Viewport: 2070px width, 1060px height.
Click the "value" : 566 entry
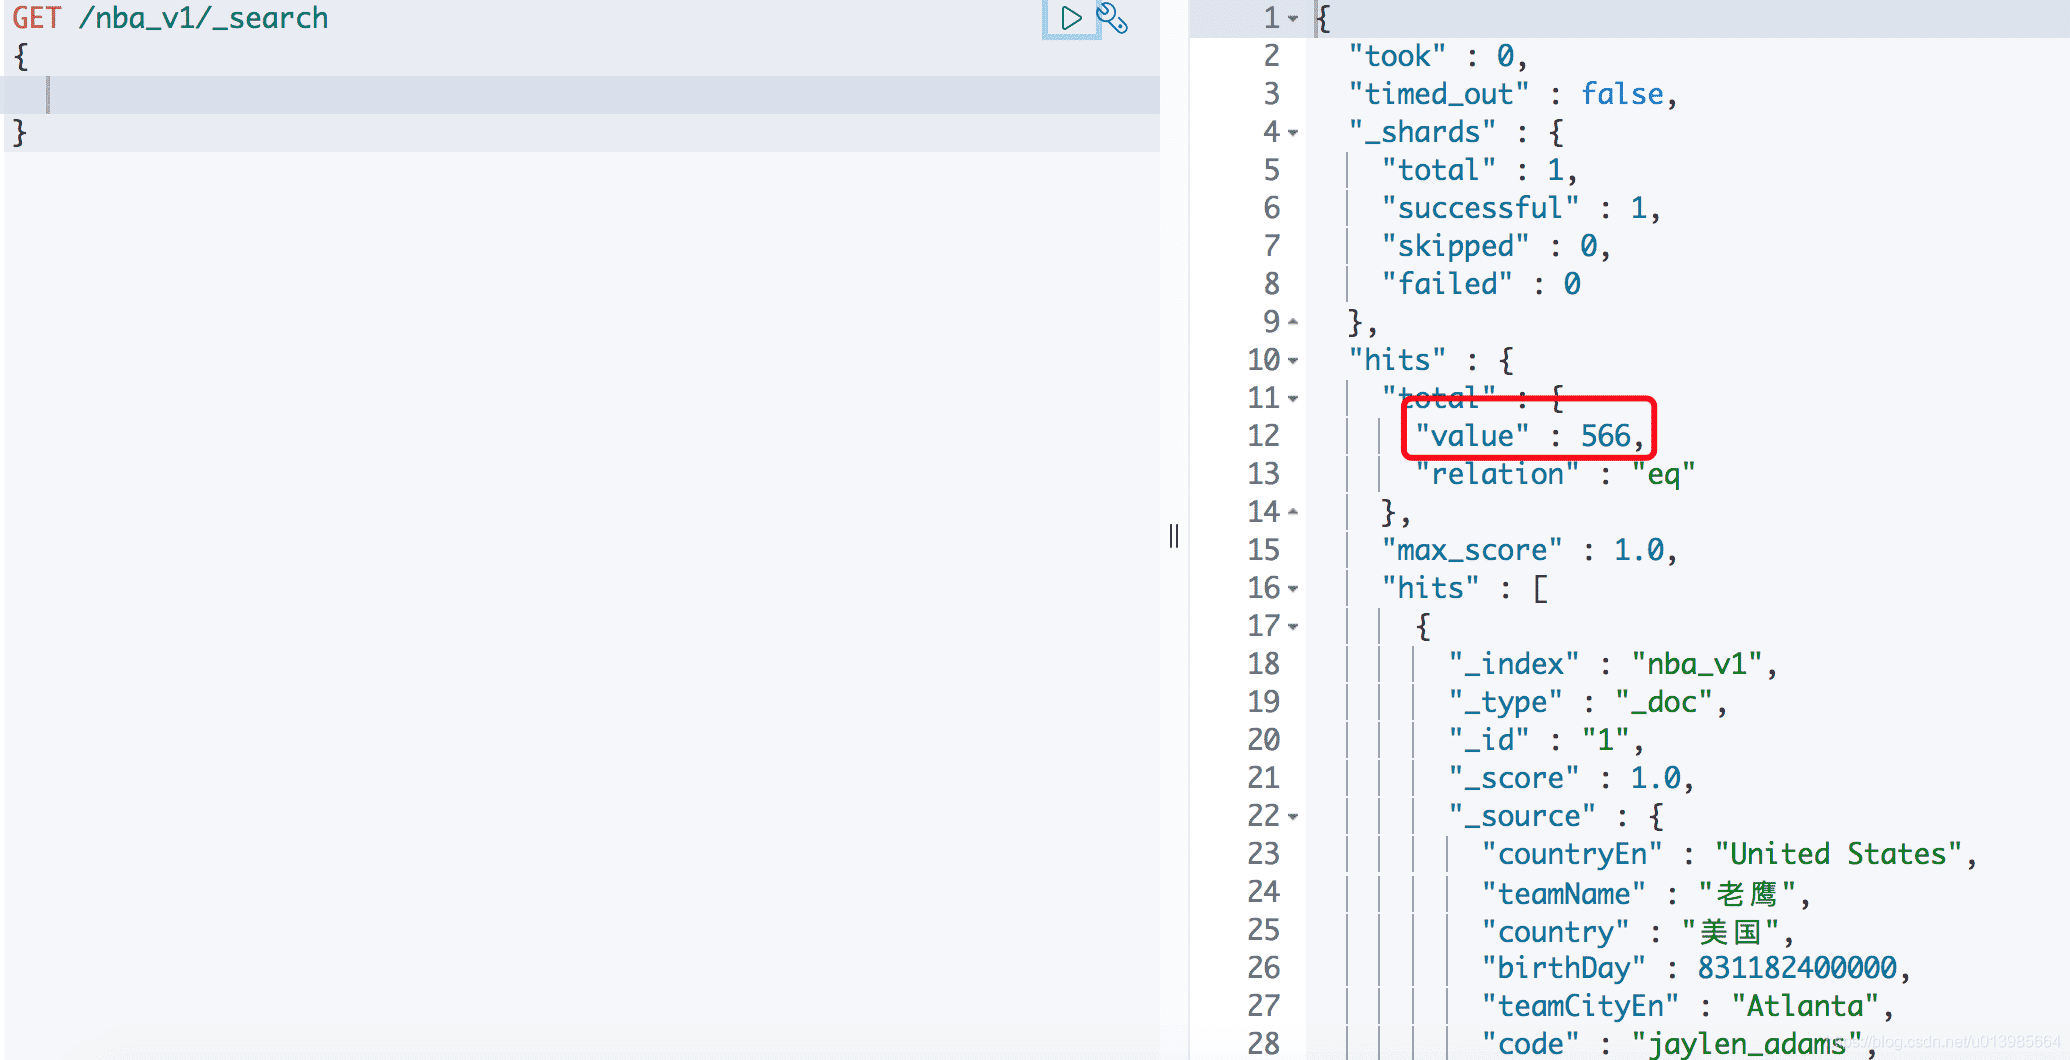1529,436
